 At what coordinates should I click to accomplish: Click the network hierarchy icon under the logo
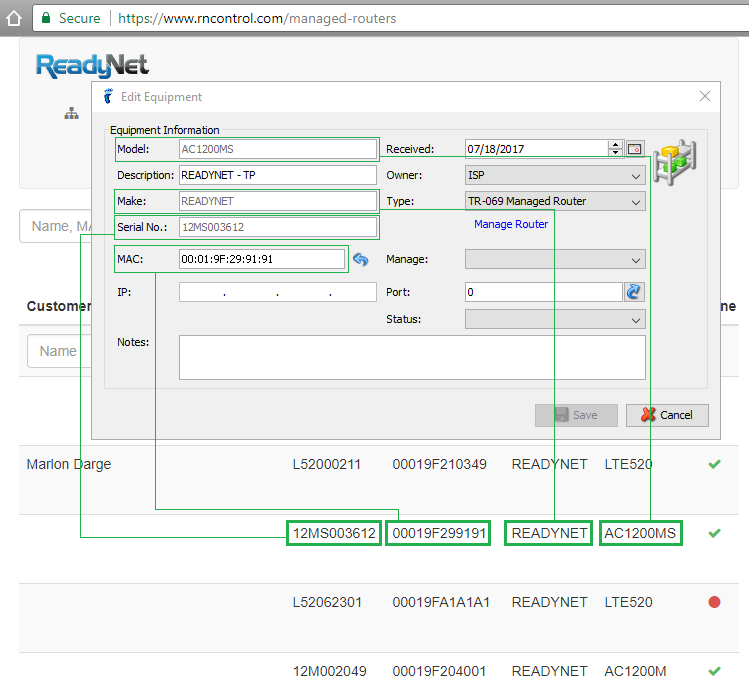[72, 113]
